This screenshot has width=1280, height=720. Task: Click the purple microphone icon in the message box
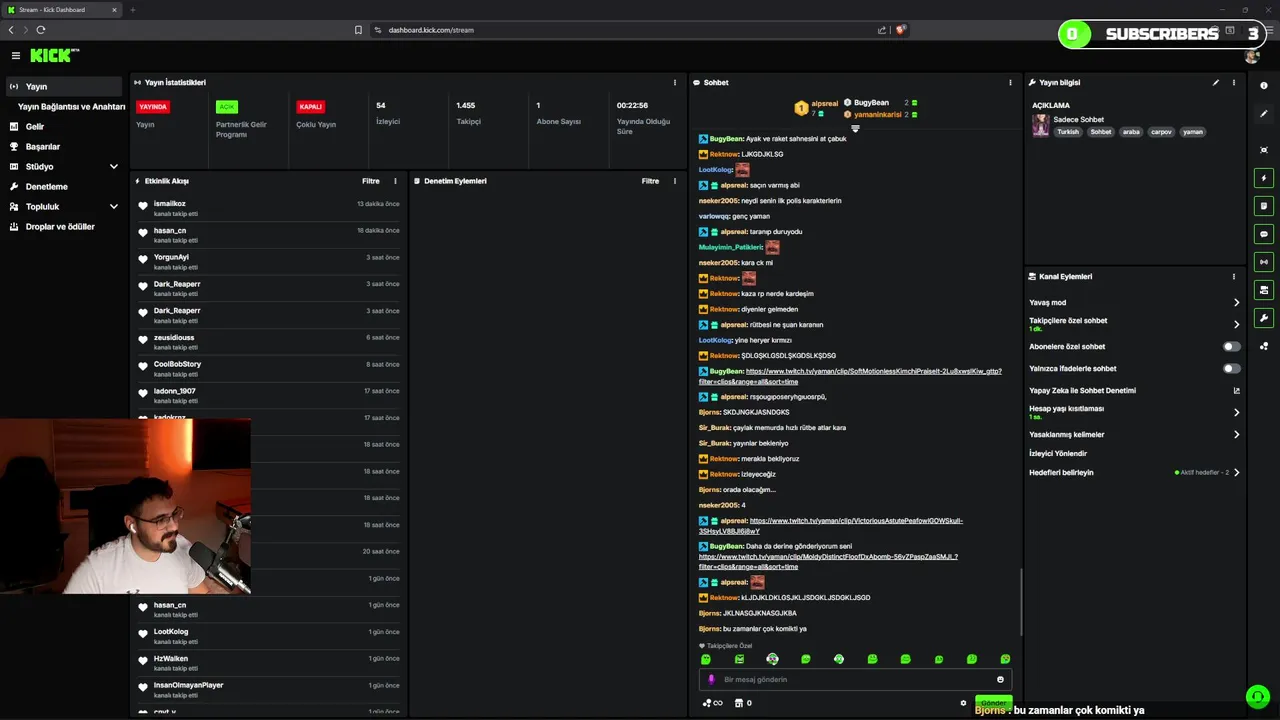[x=712, y=680]
